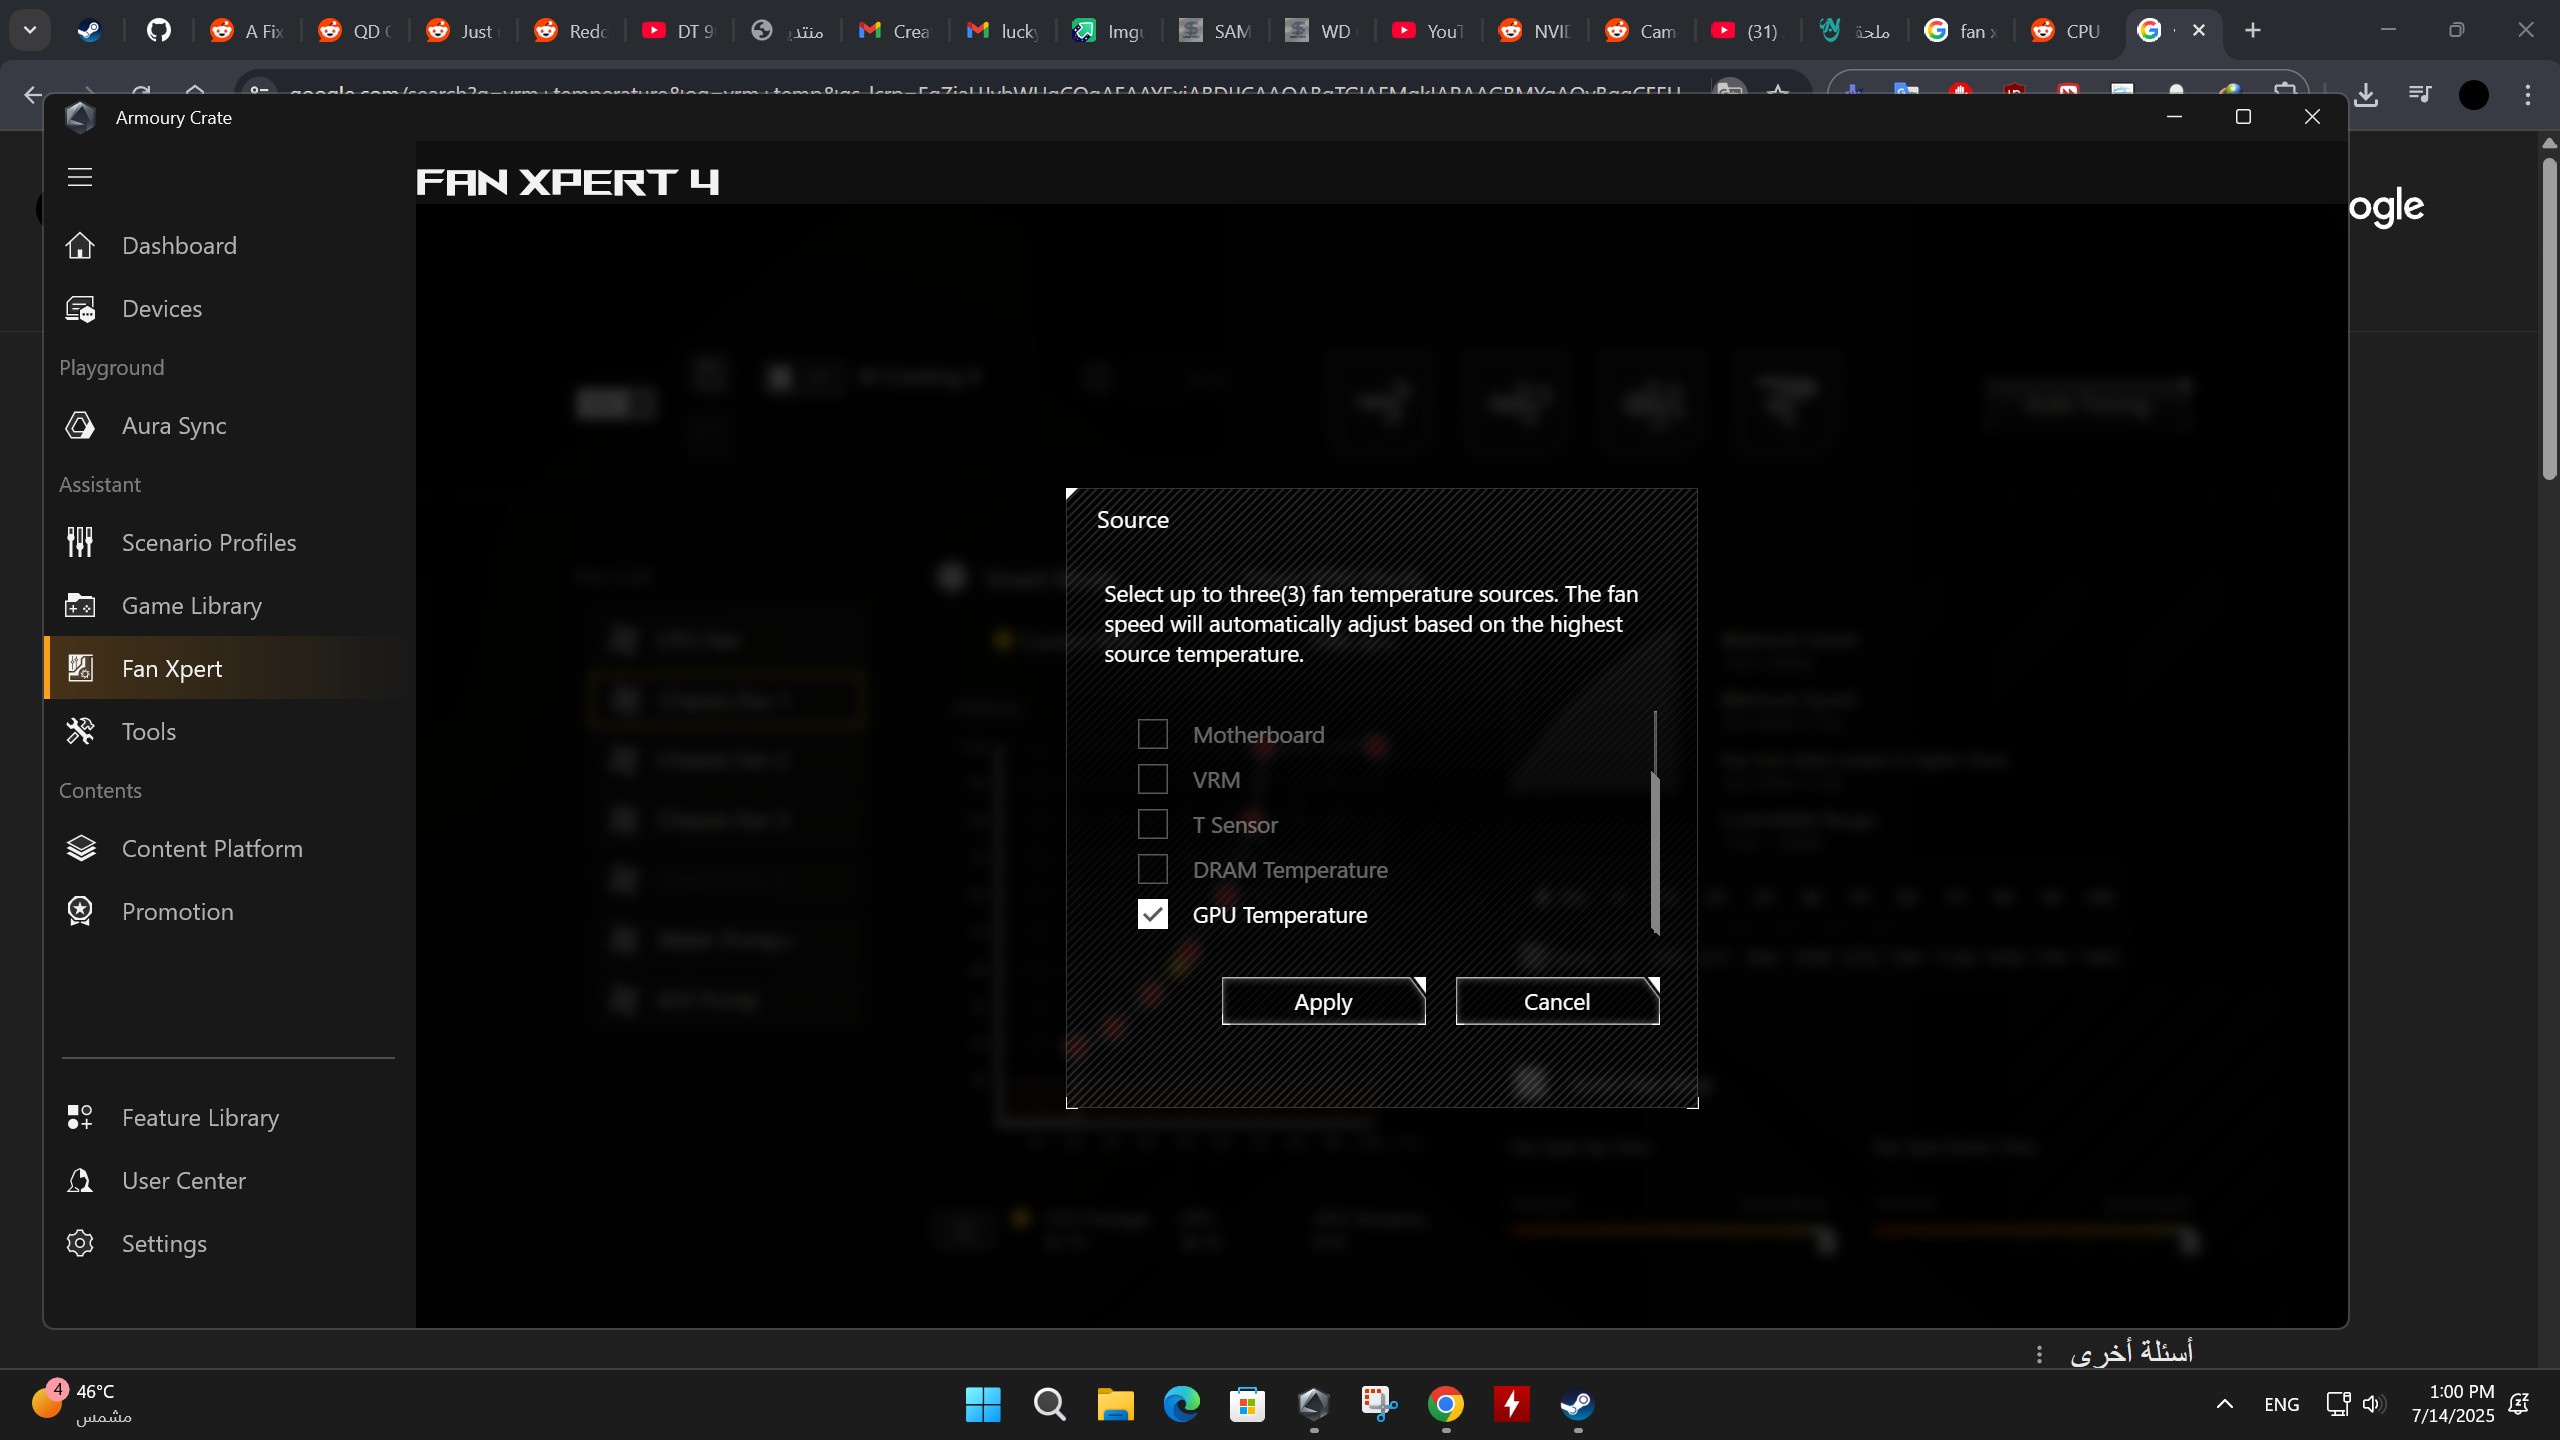Maximize the Armoury Crate window
Viewport: 2560px width, 1440px height.
[x=2243, y=117]
